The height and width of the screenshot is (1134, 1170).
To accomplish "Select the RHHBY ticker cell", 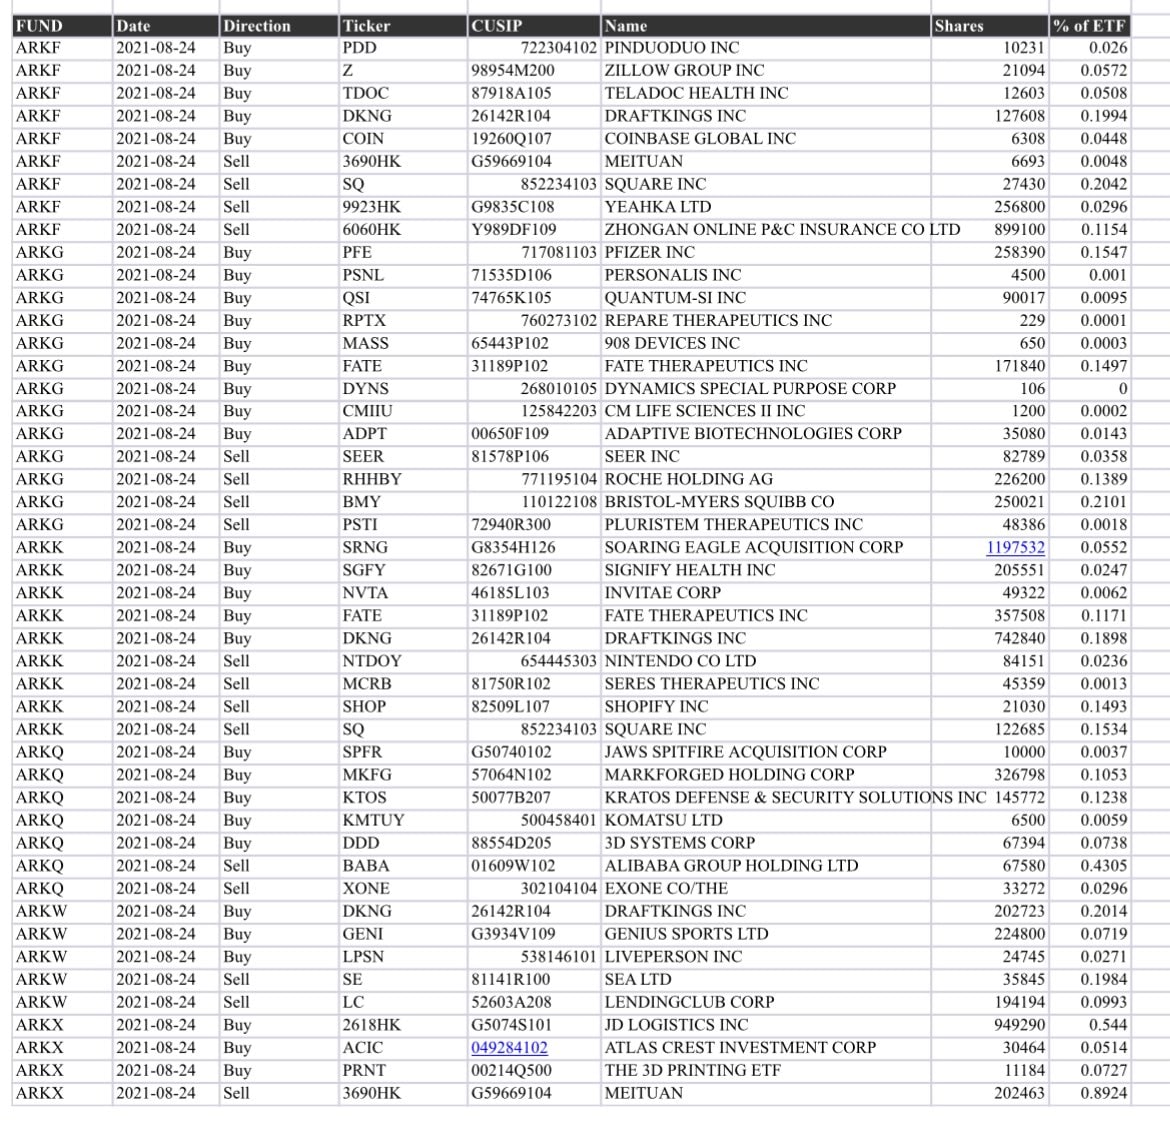I will 403,479.
